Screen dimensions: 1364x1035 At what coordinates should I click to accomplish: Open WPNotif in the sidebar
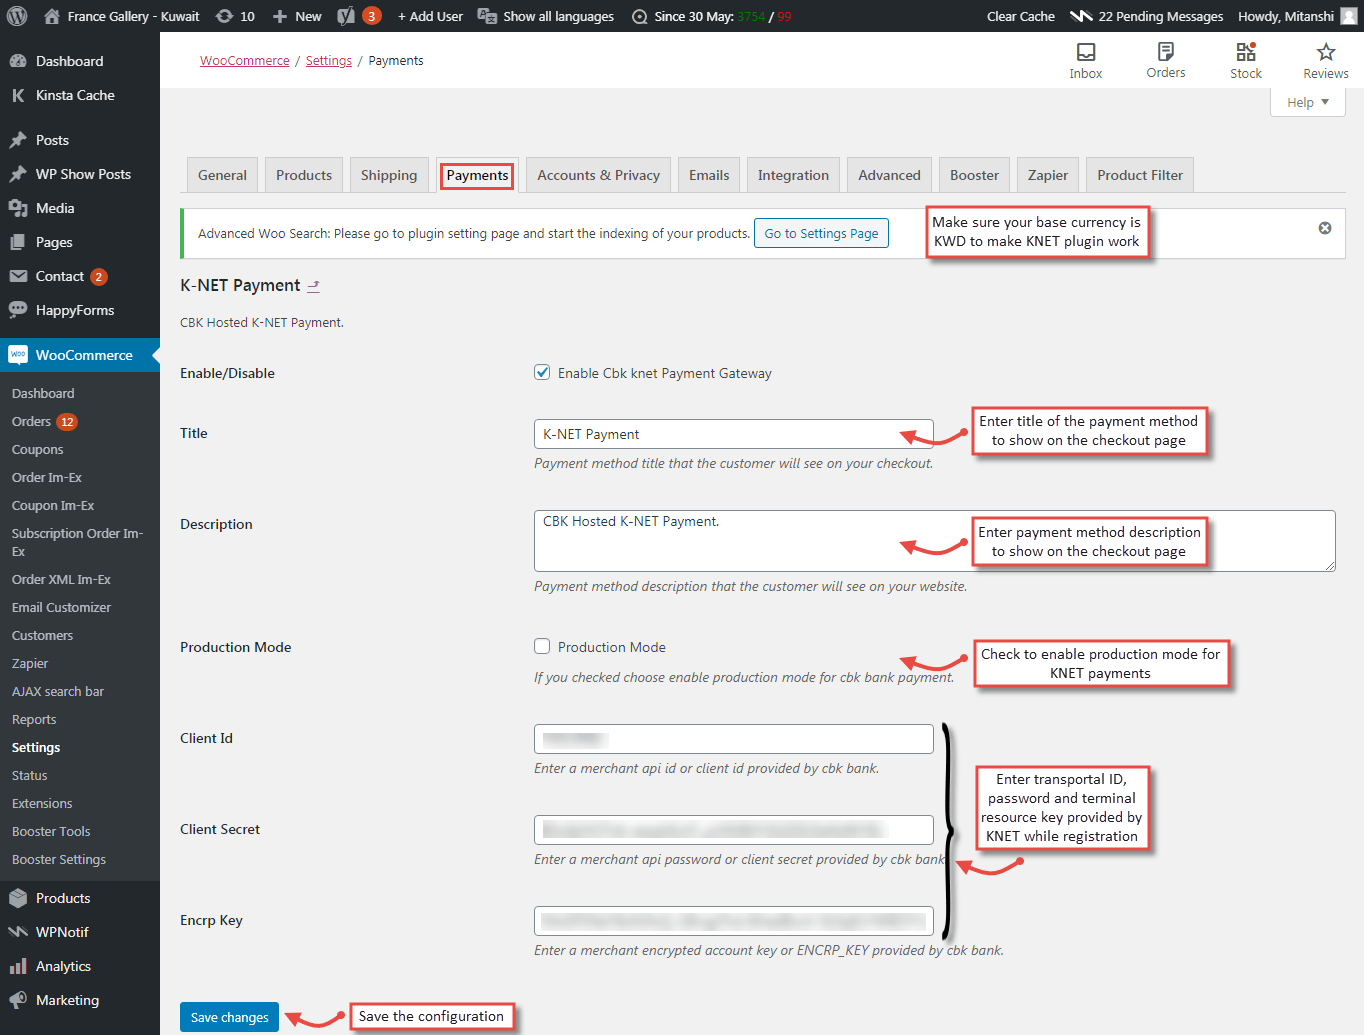coord(80,932)
